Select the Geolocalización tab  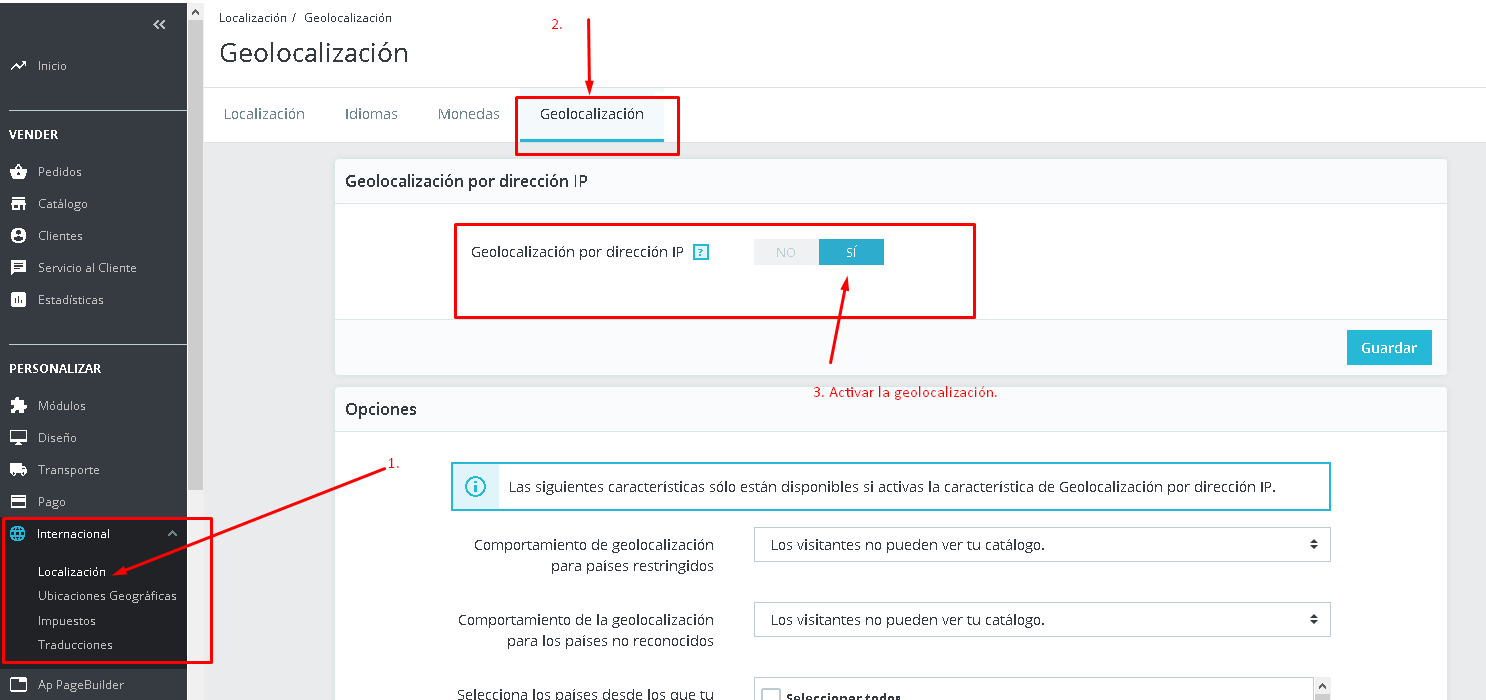[x=592, y=114]
